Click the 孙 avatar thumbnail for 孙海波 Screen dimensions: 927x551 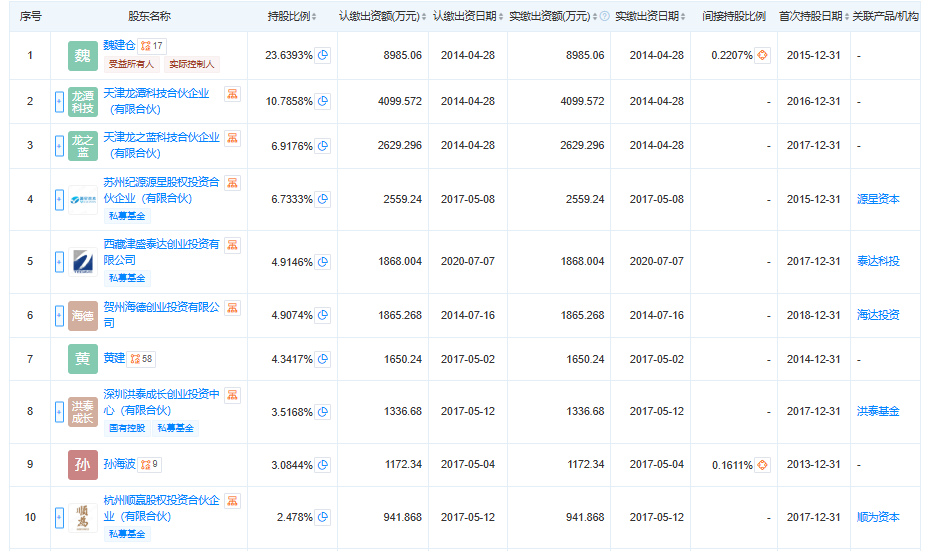[83, 465]
